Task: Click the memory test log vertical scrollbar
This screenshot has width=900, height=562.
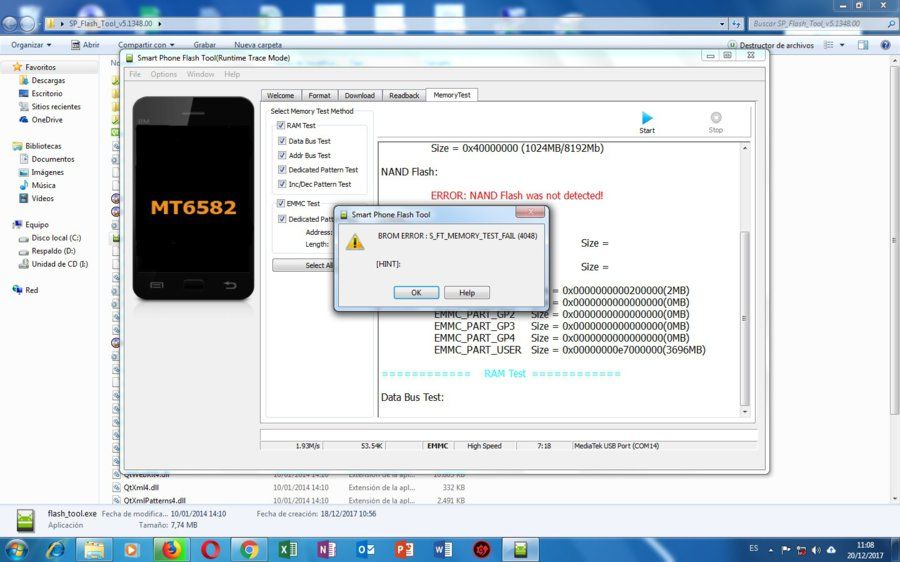Action: 744,280
